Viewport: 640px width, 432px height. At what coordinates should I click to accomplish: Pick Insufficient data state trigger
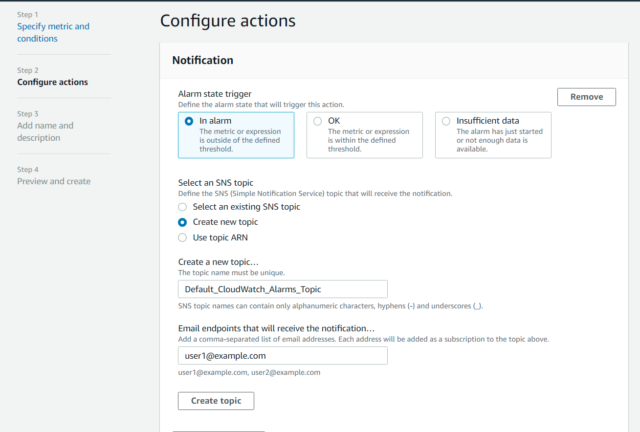pyautogui.click(x=493, y=135)
